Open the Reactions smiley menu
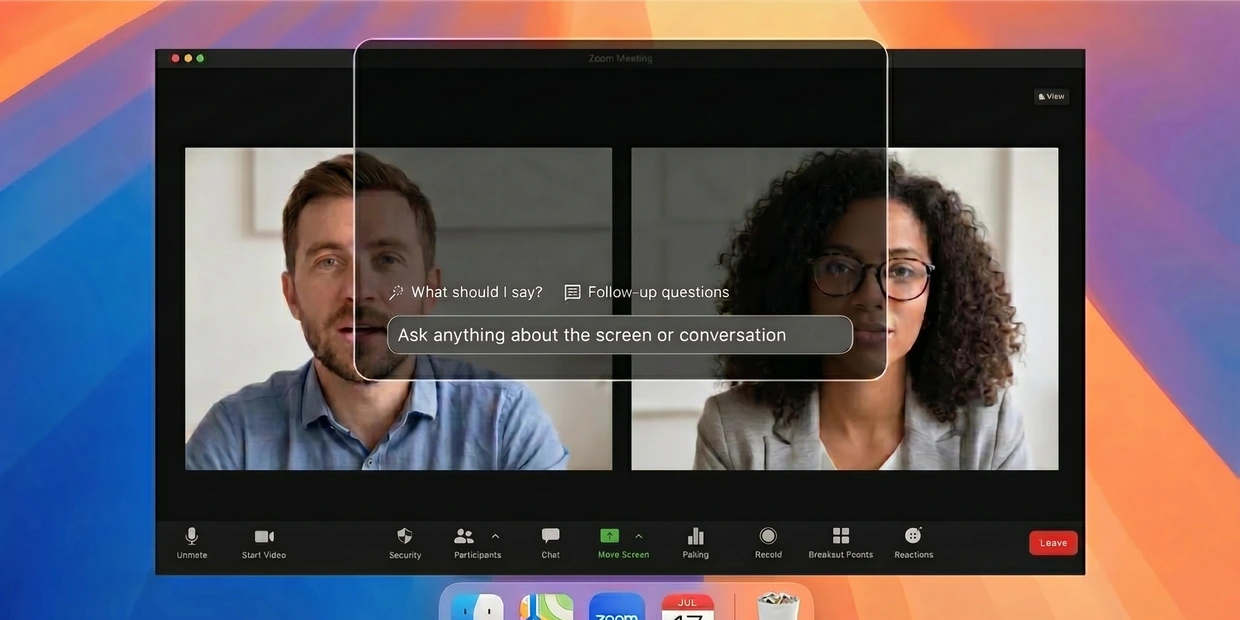This screenshot has height=620, width=1240. (x=913, y=543)
